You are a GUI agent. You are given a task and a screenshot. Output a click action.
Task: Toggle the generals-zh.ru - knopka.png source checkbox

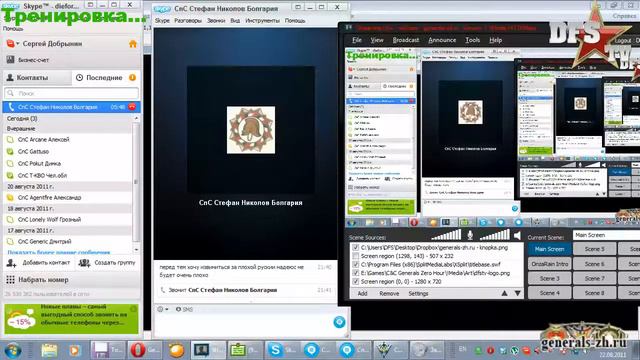356,247
